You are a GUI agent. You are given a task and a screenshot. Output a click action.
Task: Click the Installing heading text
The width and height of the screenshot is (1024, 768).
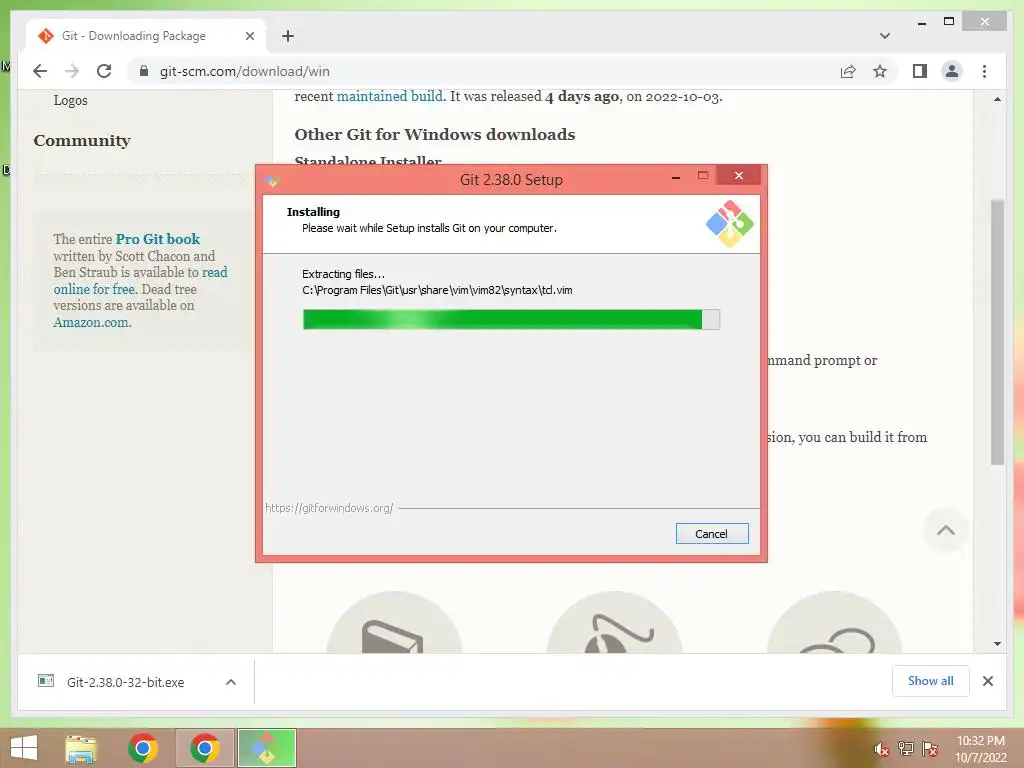click(x=313, y=212)
